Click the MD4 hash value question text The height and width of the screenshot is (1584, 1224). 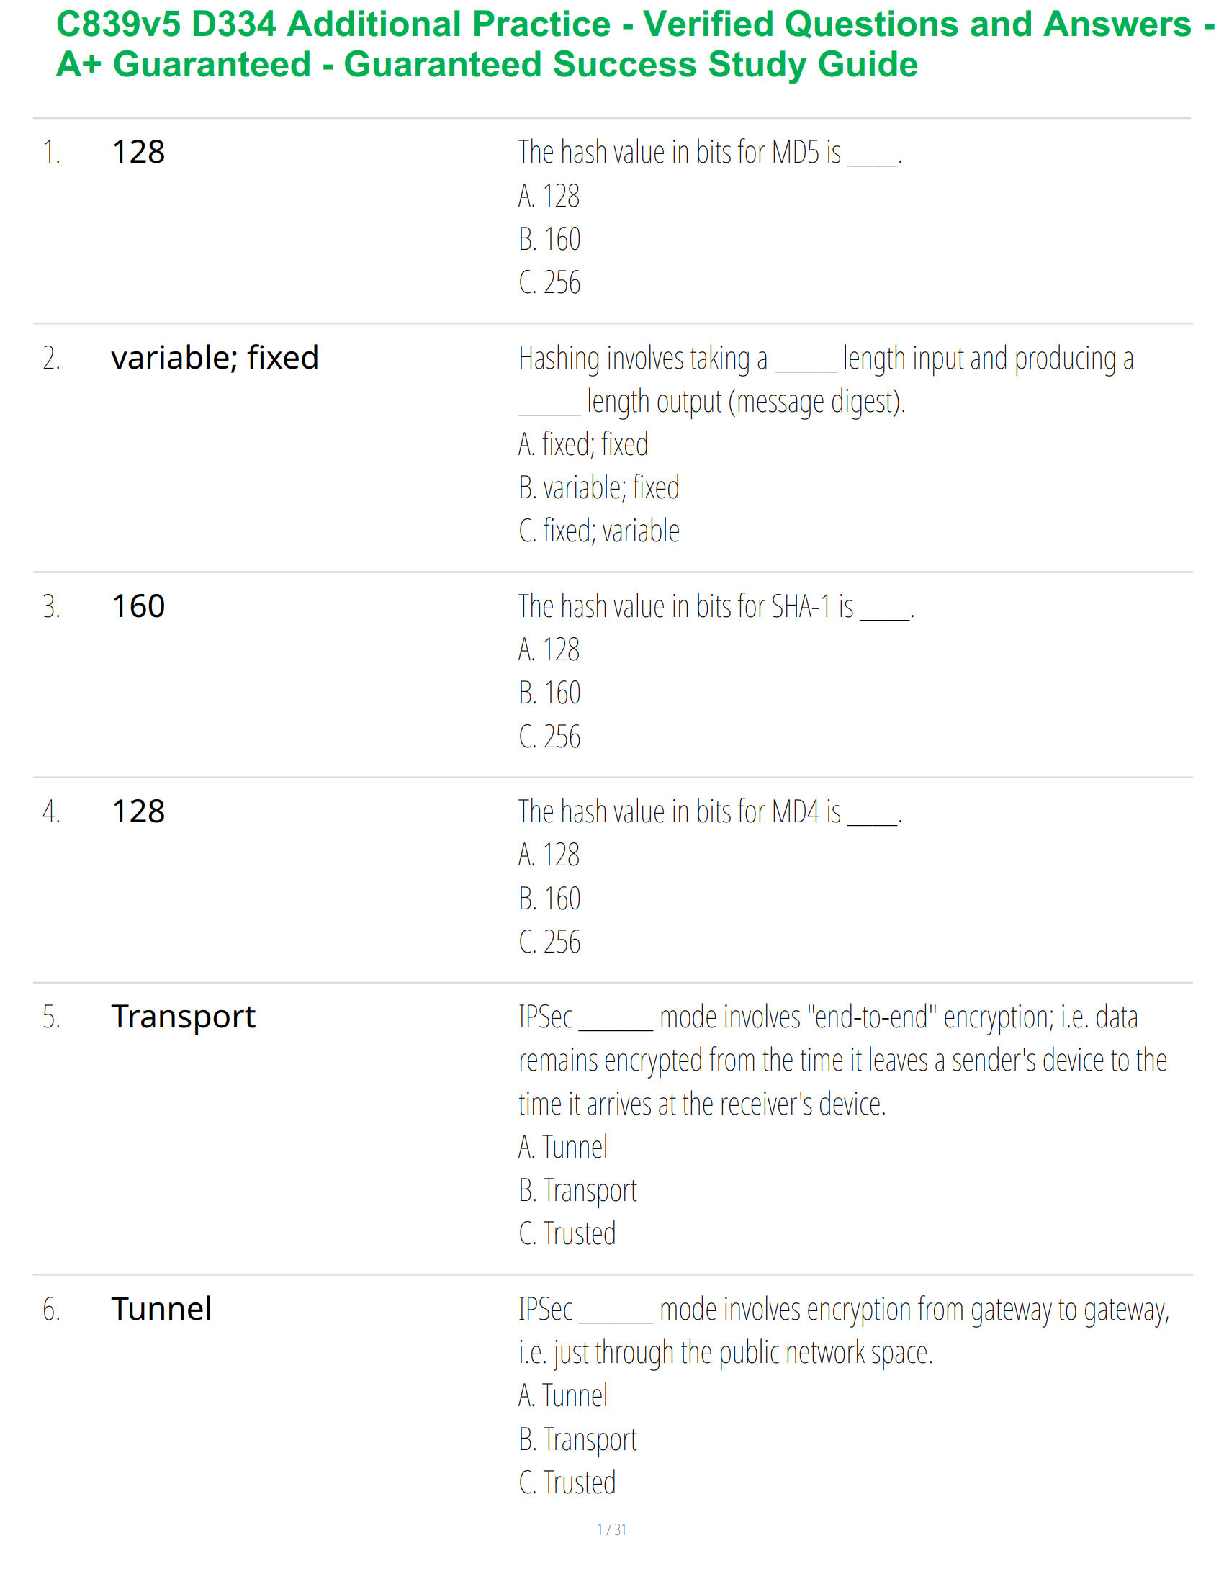pos(710,811)
